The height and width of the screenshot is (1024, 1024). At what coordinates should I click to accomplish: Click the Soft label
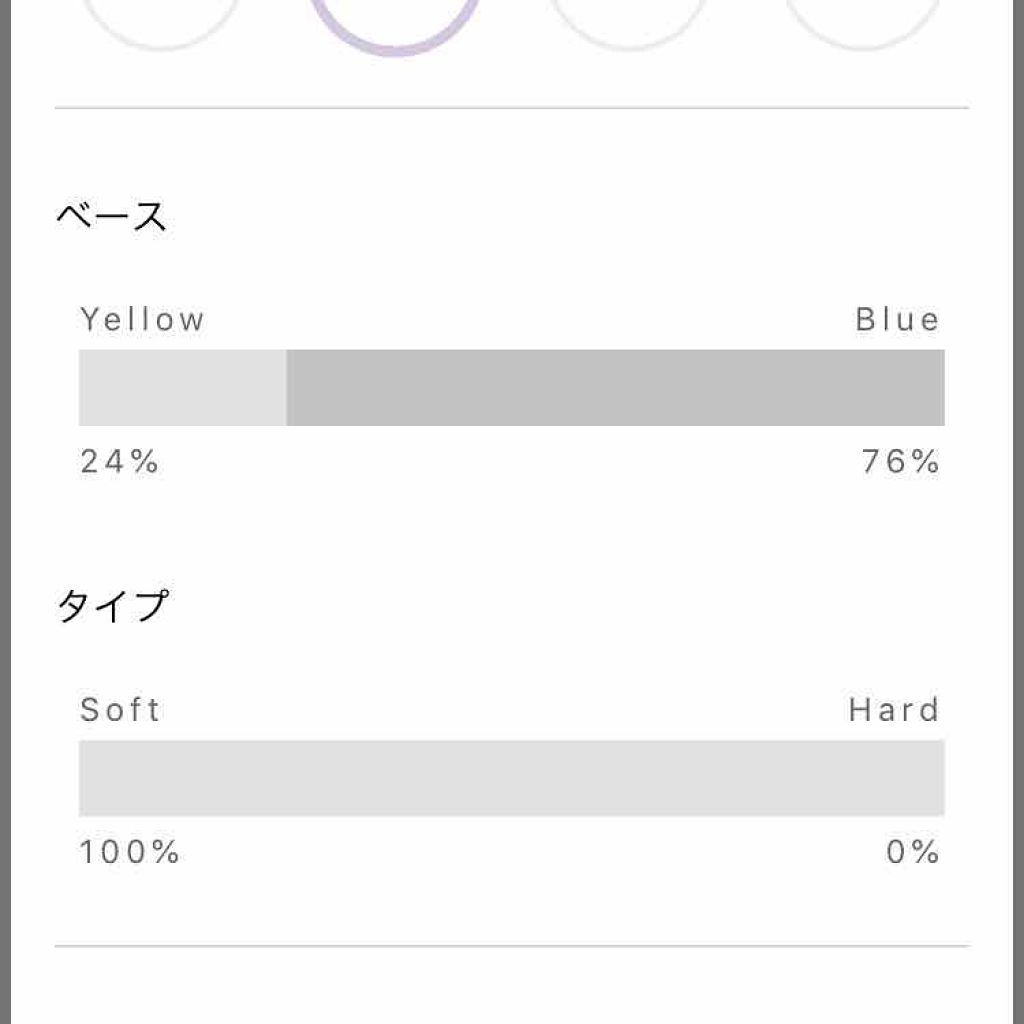(120, 710)
